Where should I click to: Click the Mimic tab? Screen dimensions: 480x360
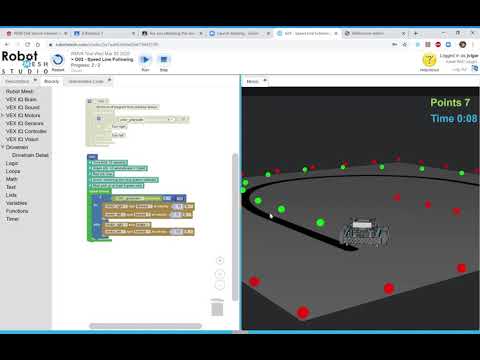[x=252, y=81]
